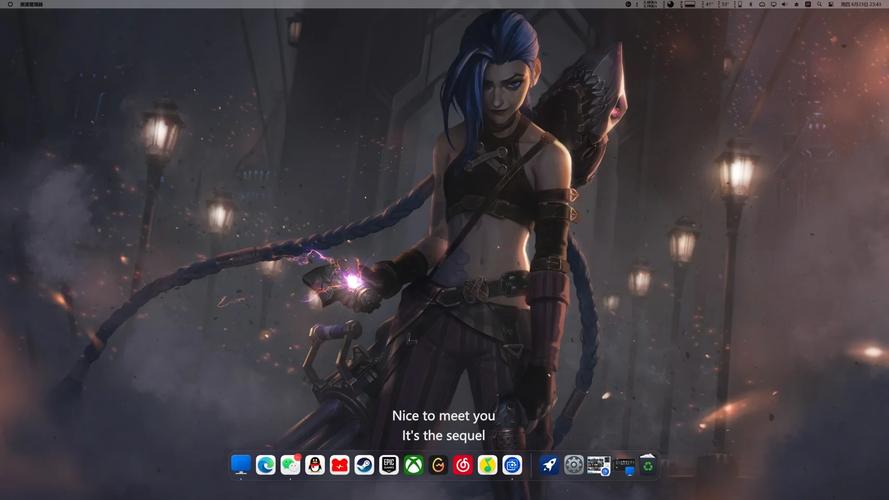This screenshot has width=889, height=500.
Task: Open the green Xbox app in dock
Action: 413,465
